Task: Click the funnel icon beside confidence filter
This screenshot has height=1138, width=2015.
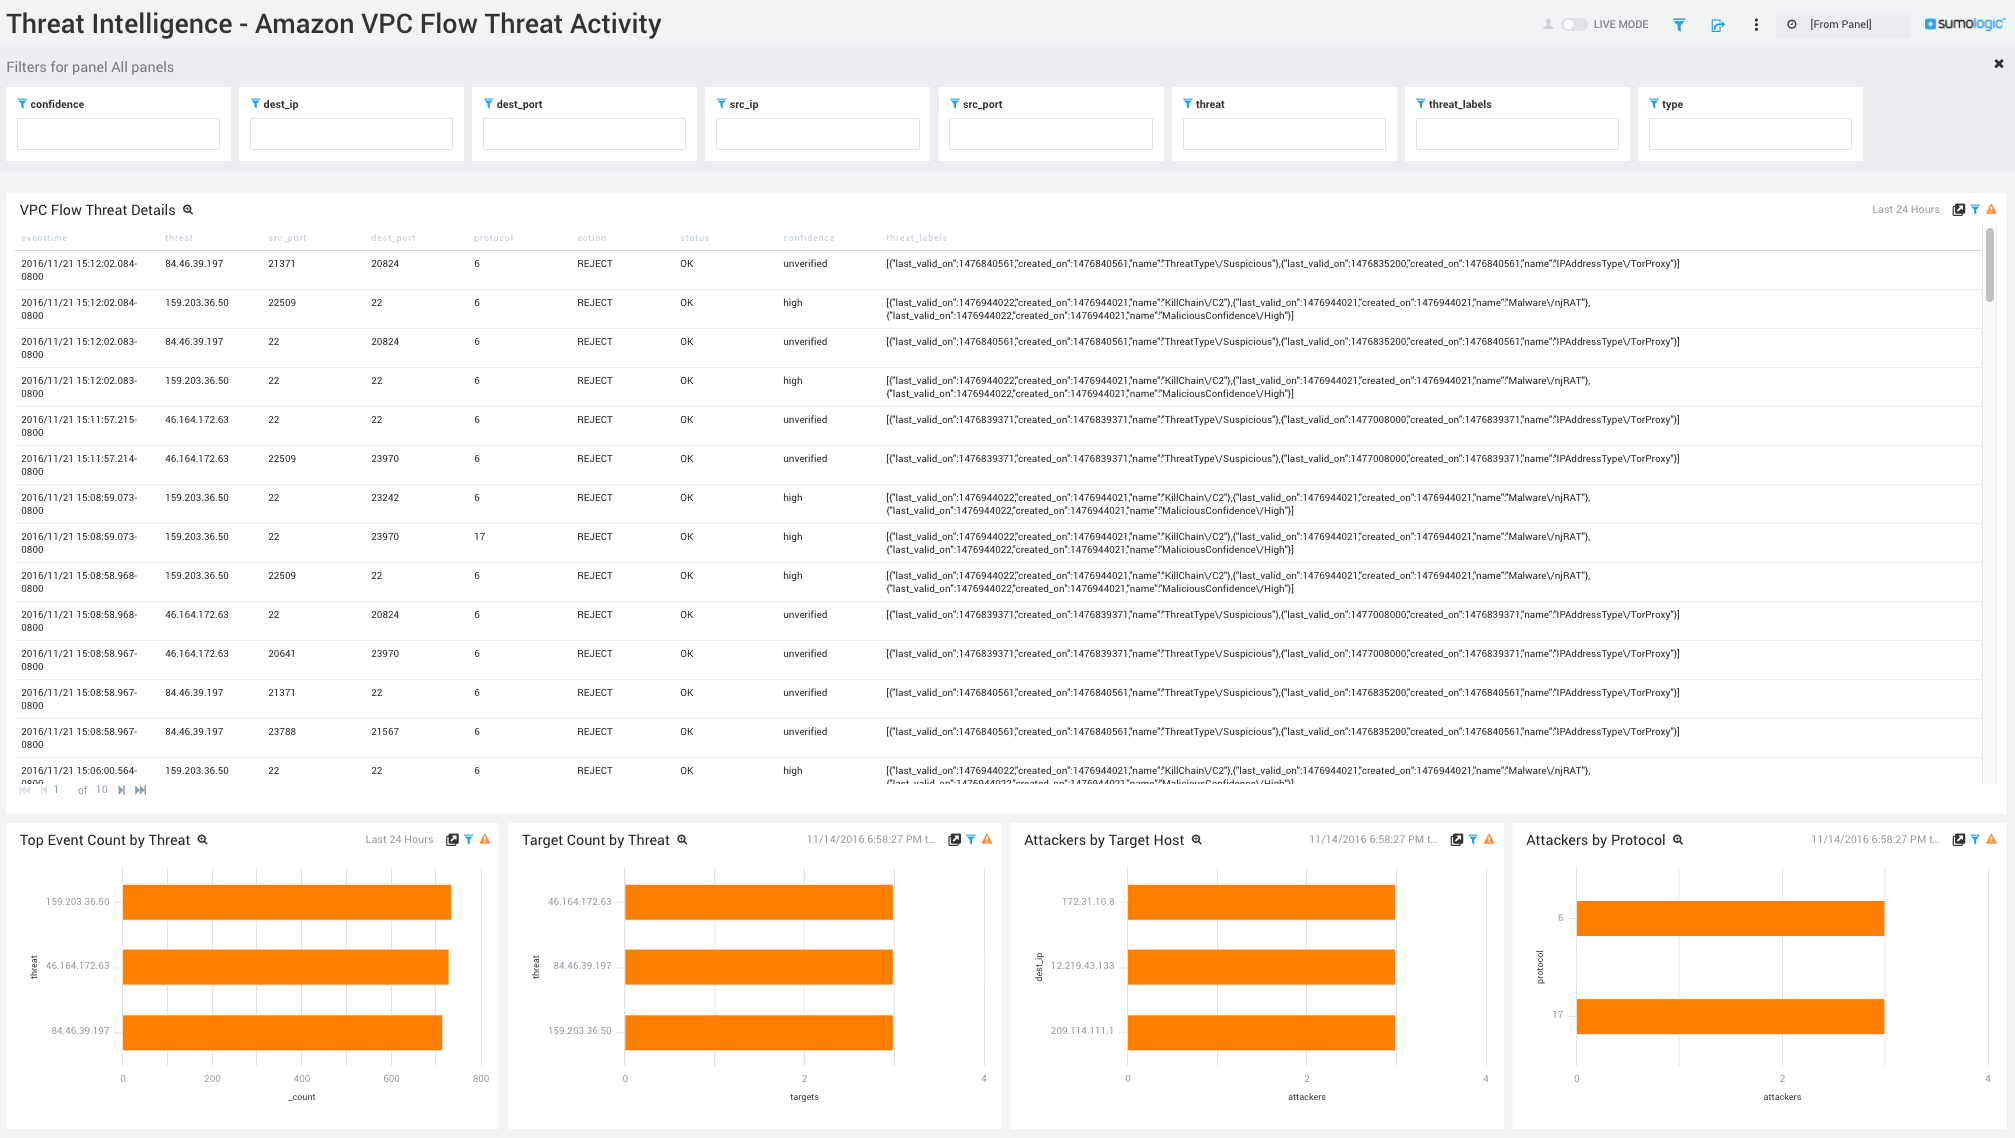Action: (22, 104)
